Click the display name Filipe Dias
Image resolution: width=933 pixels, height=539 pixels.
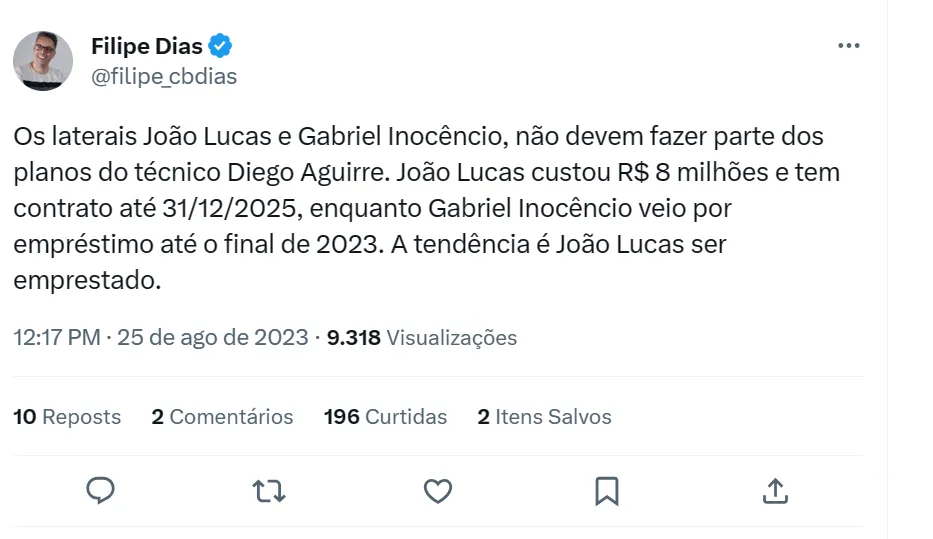click(147, 46)
